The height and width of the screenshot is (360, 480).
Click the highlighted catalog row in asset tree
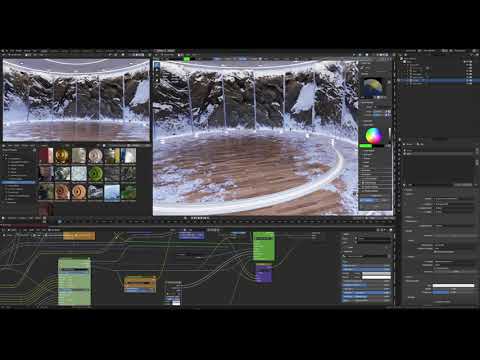coord(18,182)
